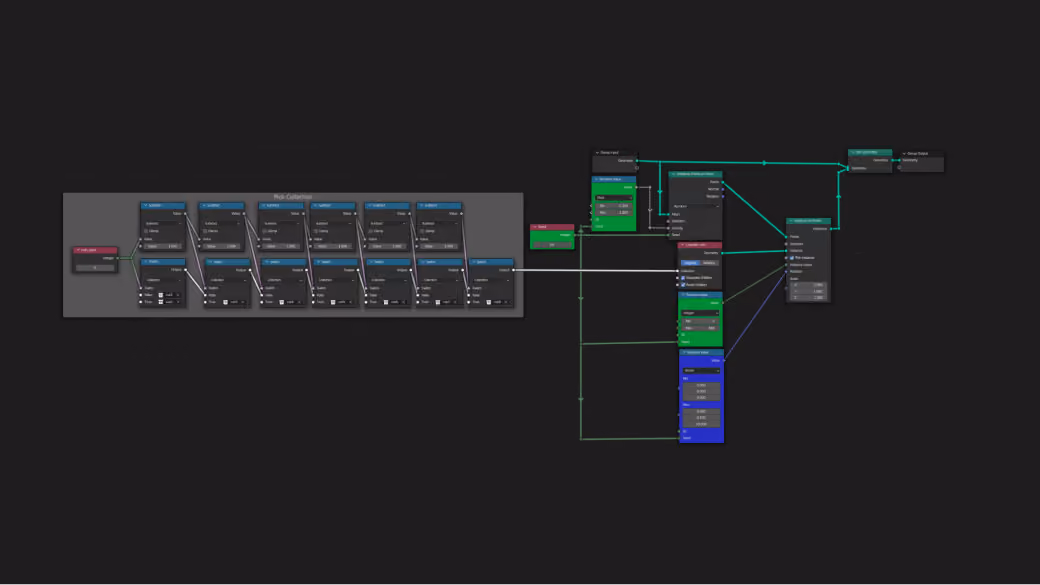1040x585 pixels.
Task: Edit Scale X field on Instance on Points
Action: [x=809, y=285]
